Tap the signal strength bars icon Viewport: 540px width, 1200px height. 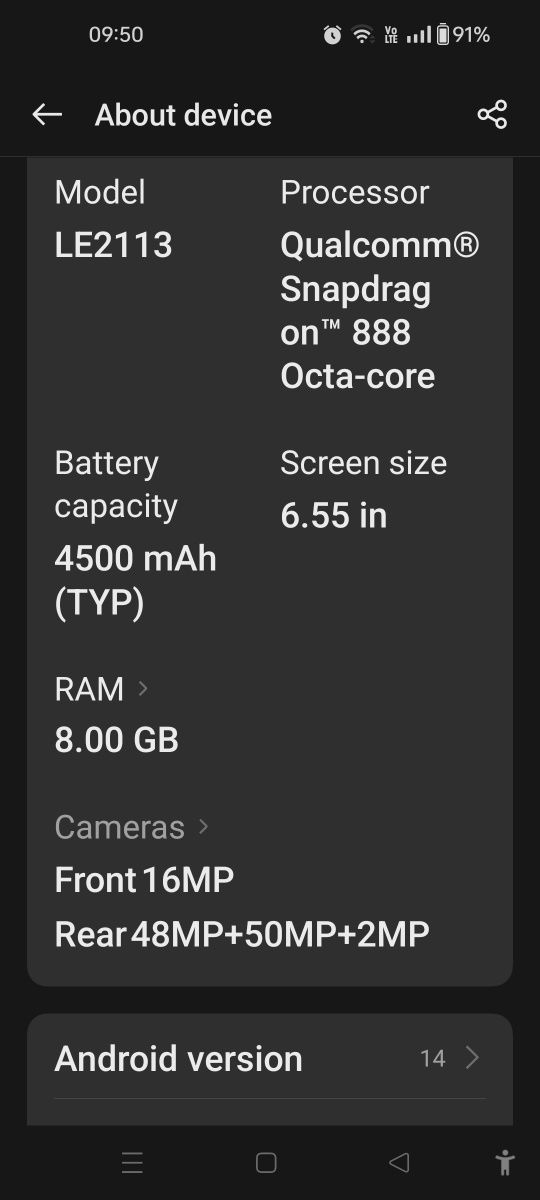pyautogui.click(x=419, y=35)
